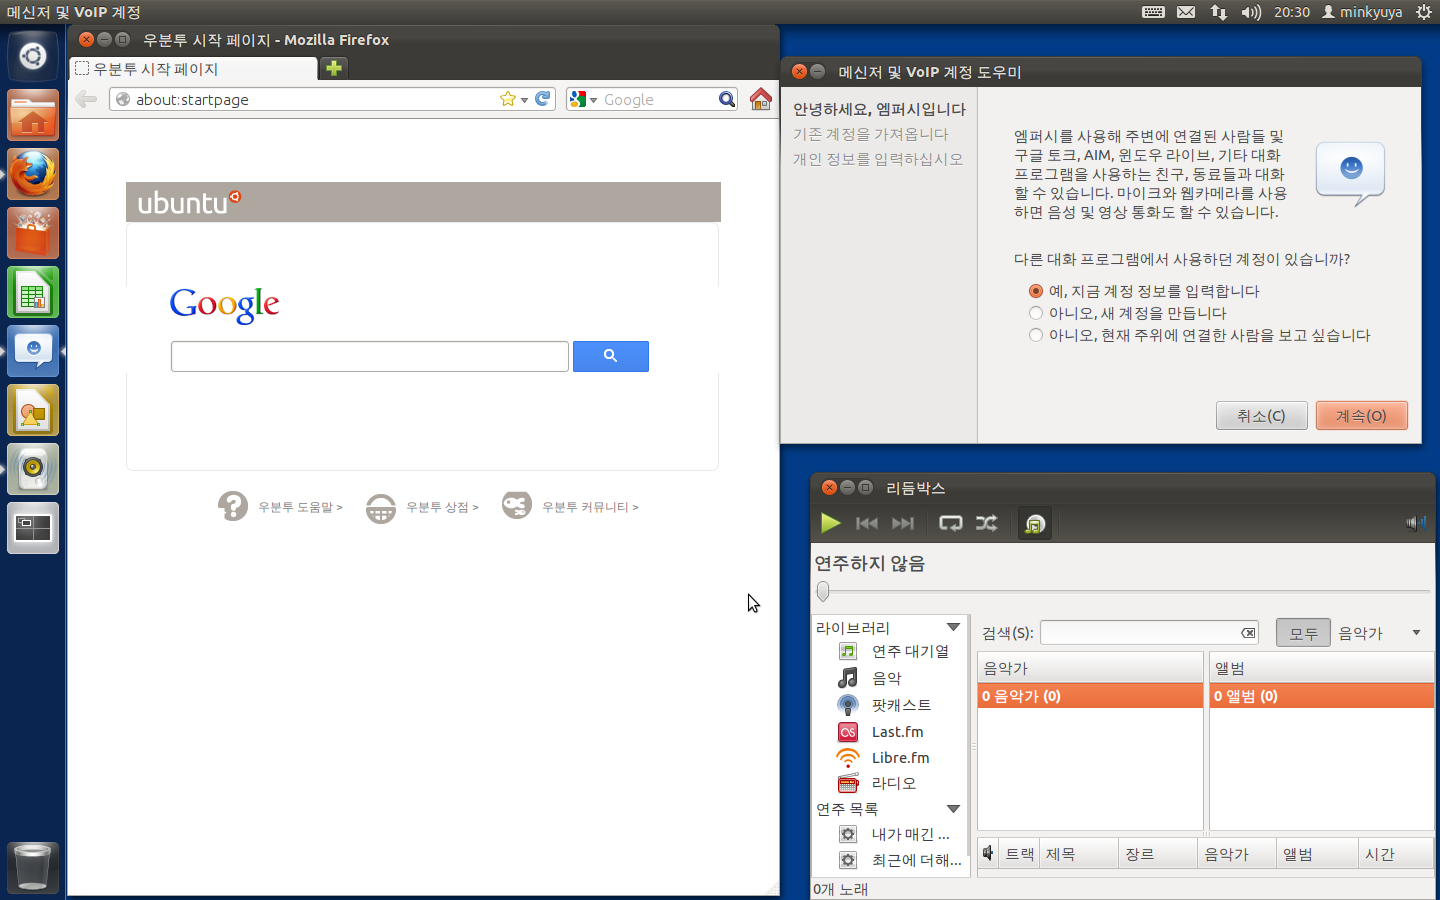This screenshot has height=900, width=1440.
Task: Click the Firefox address bar
Action: pos(315,99)
